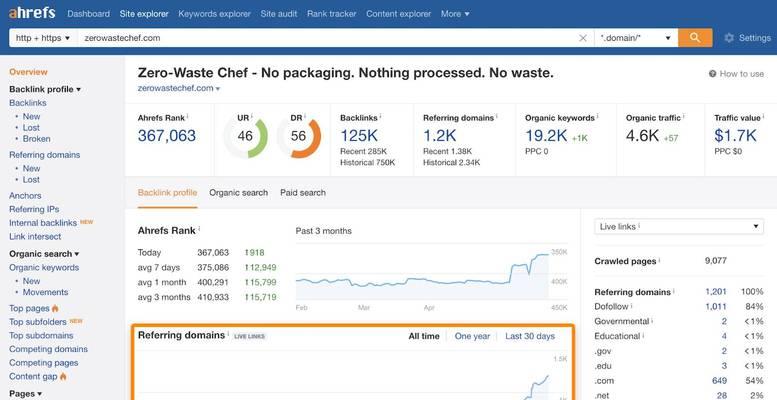
Task: Open Site audit in top navigation
Action: tap(279, 14)
